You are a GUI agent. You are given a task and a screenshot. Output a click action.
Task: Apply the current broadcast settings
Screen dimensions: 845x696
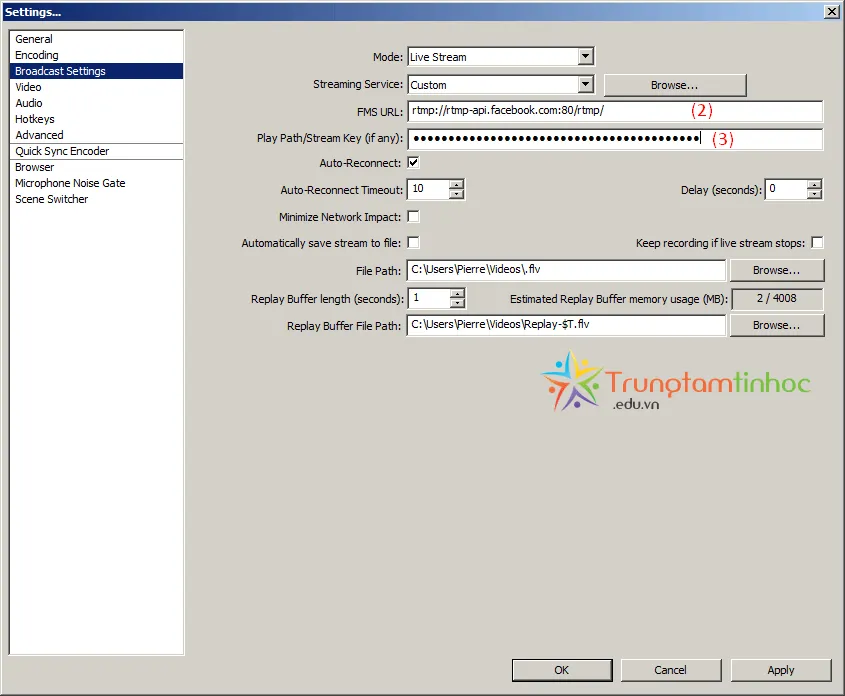(x=781, y=670)
